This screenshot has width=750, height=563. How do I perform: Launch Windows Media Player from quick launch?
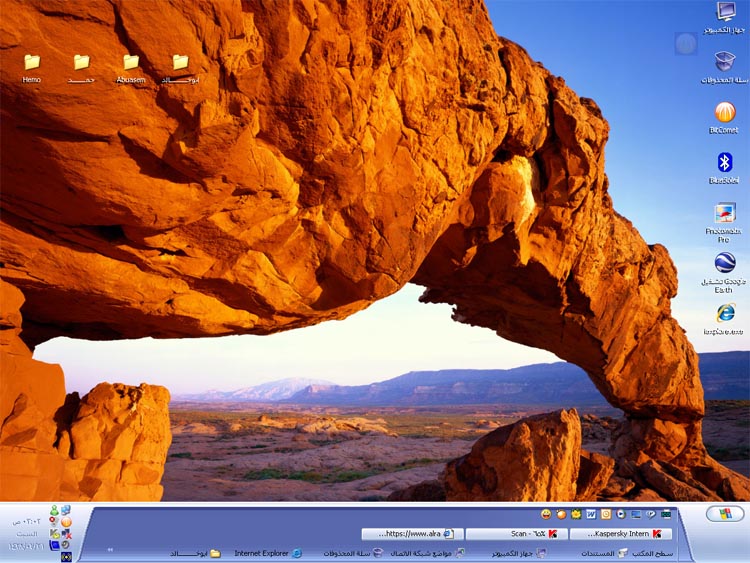click(621, 514)
